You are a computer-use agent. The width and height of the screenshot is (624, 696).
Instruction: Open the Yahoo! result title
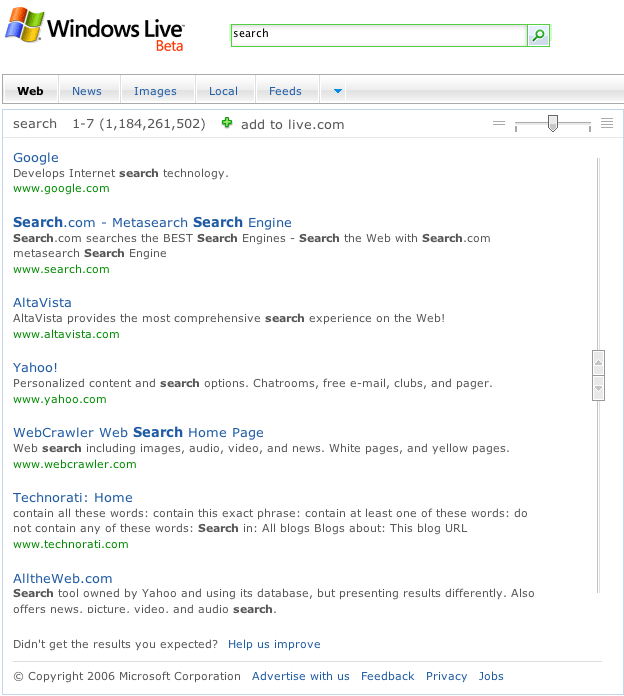pos(35,368)
